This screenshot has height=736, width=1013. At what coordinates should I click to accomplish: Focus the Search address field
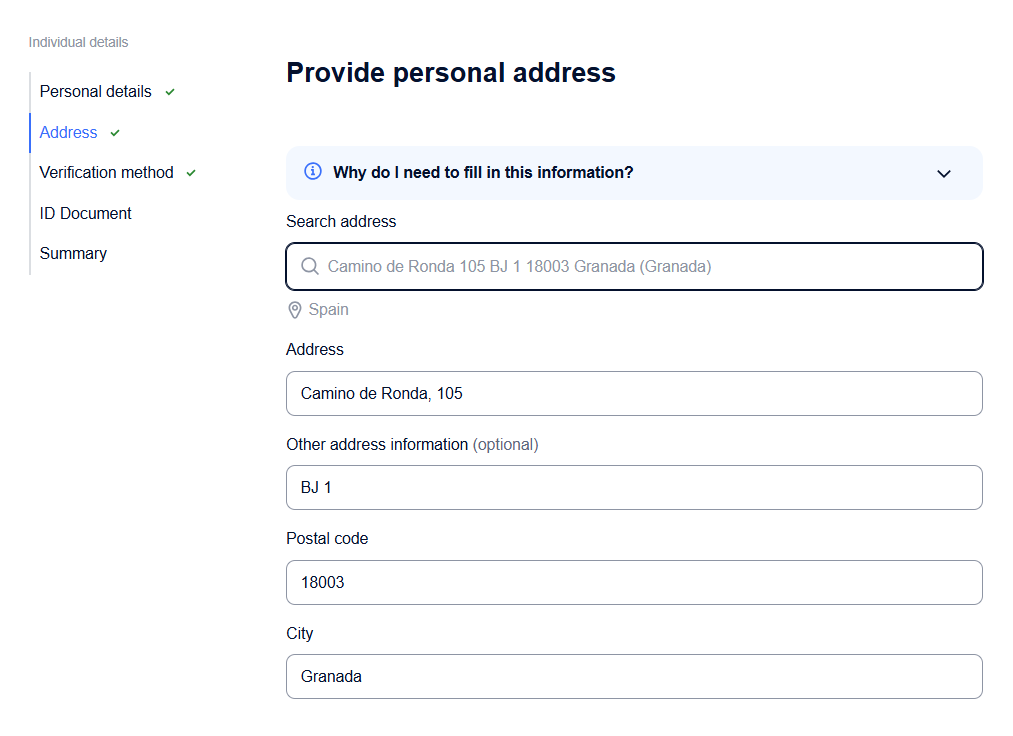tap(634, 266)
